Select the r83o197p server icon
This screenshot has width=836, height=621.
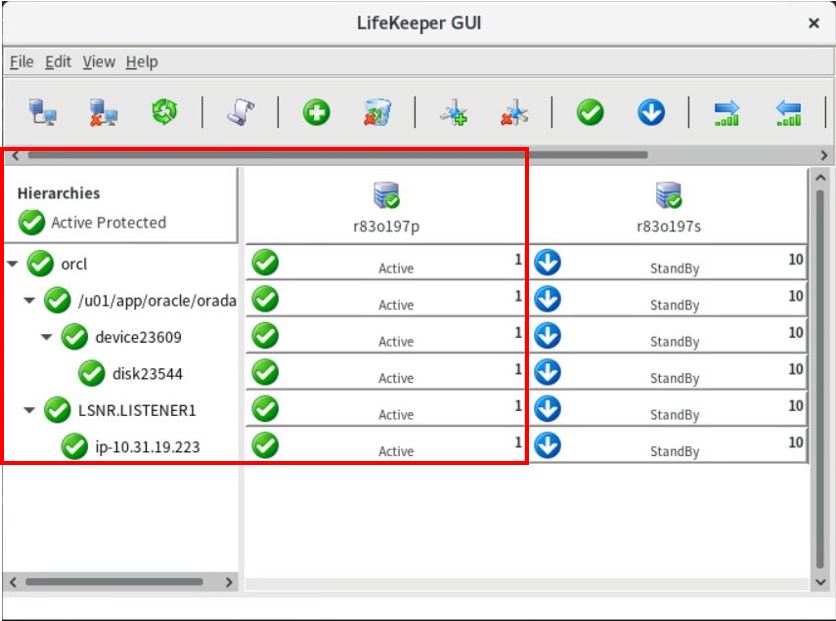pos(387,195)
